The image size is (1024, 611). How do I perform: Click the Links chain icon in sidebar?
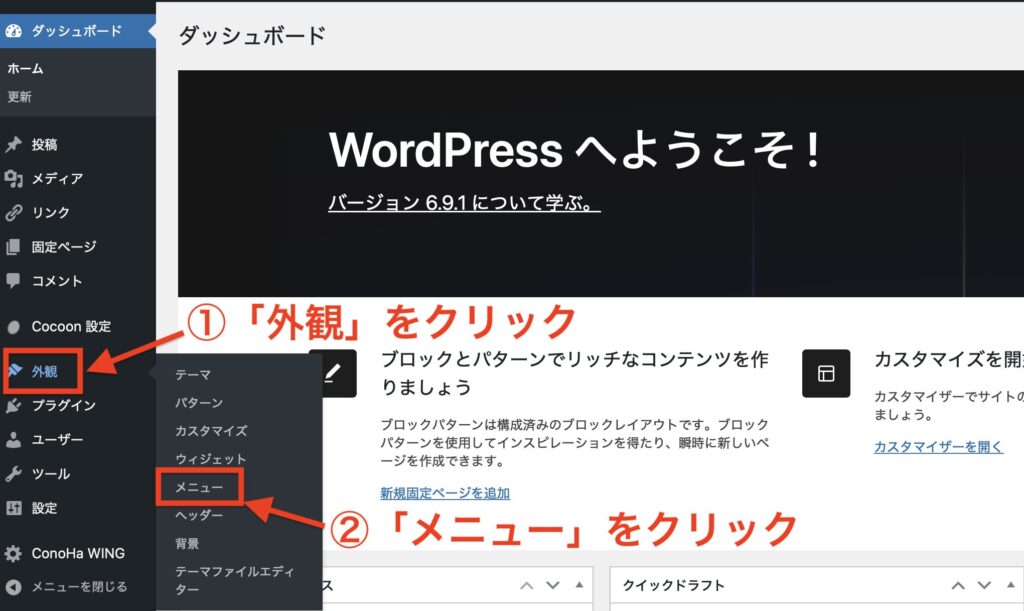pos(13,213)
